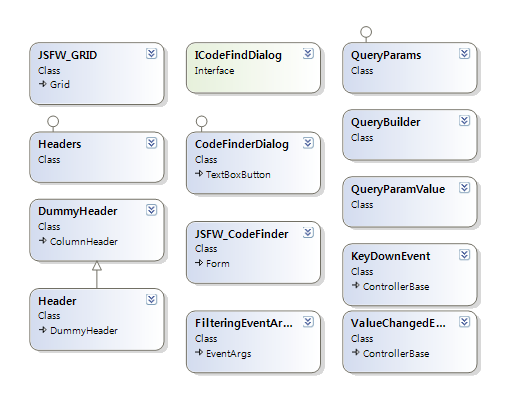Expand the FilteringEventAr... class chevron
522x412 pixels.
[308, 322]
